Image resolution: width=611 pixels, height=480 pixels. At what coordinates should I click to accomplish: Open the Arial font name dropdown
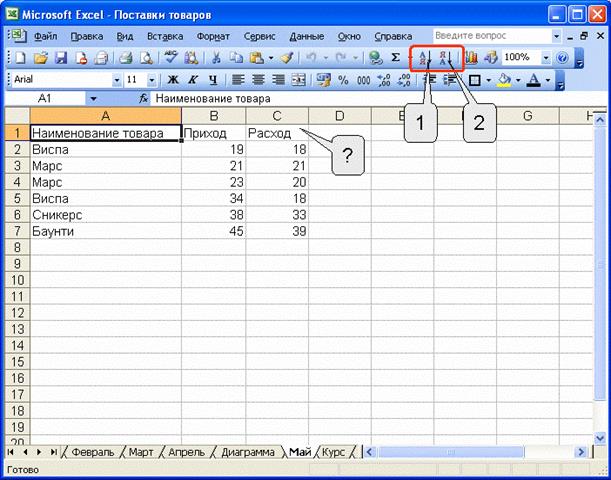point(116,80)
